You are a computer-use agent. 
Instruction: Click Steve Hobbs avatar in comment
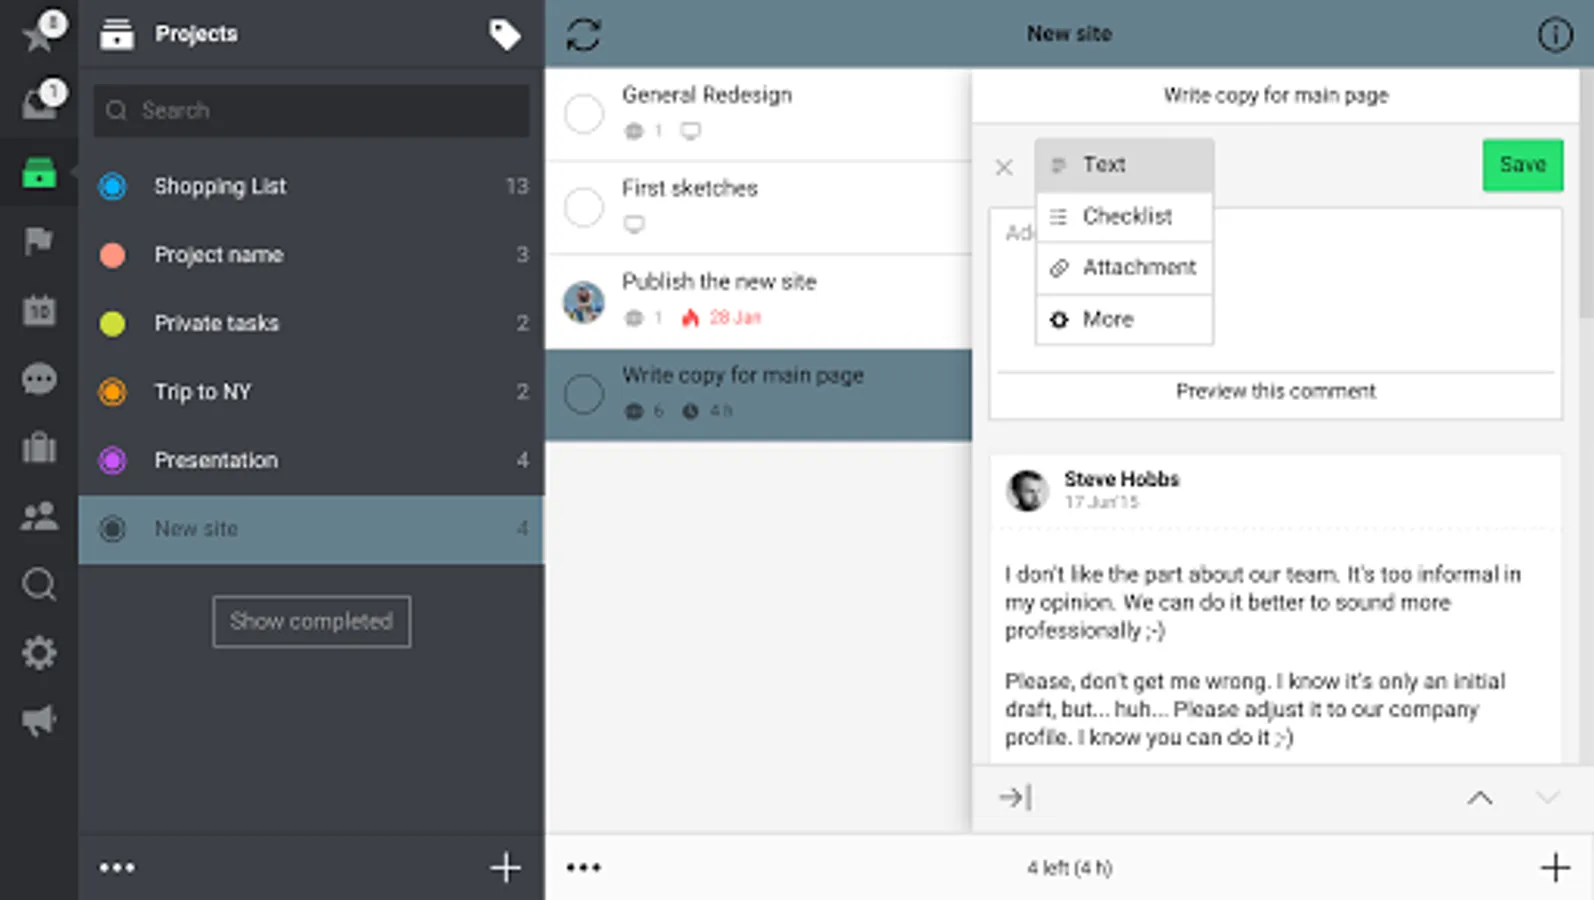coord(1027,490)
